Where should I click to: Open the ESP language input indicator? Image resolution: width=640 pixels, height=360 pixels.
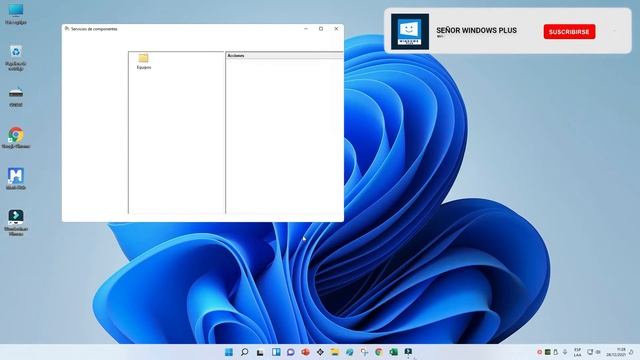[578, 352]
